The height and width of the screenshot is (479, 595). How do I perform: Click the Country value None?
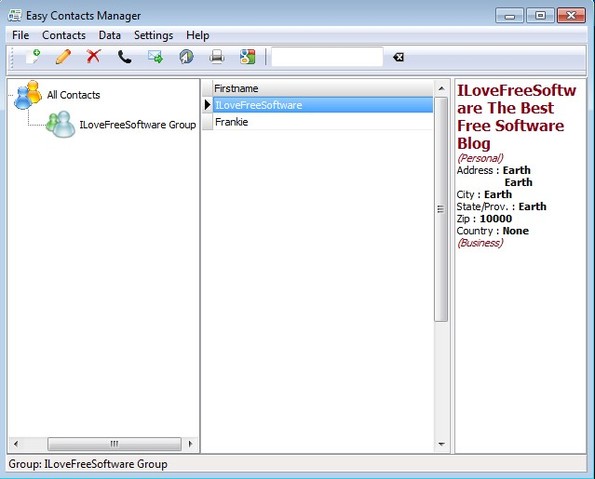pyautogui.click(x=516, y=231)
